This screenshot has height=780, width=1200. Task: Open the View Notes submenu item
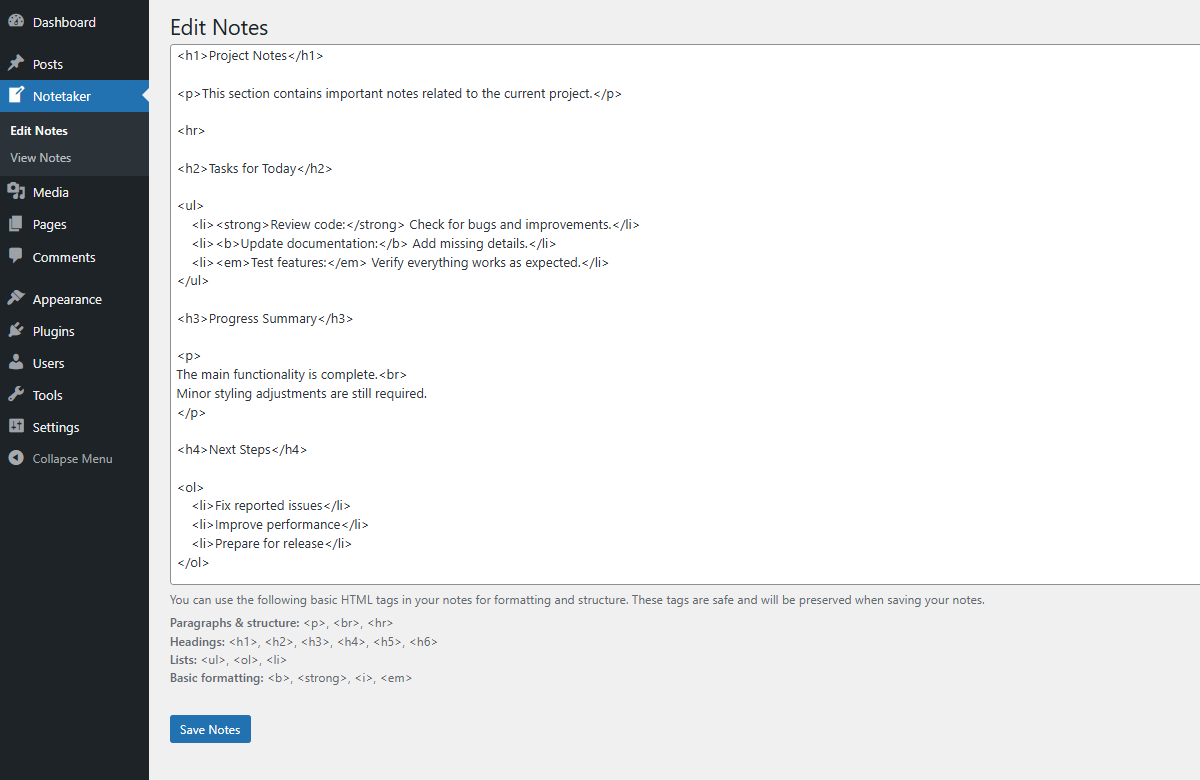click(41, 158)
